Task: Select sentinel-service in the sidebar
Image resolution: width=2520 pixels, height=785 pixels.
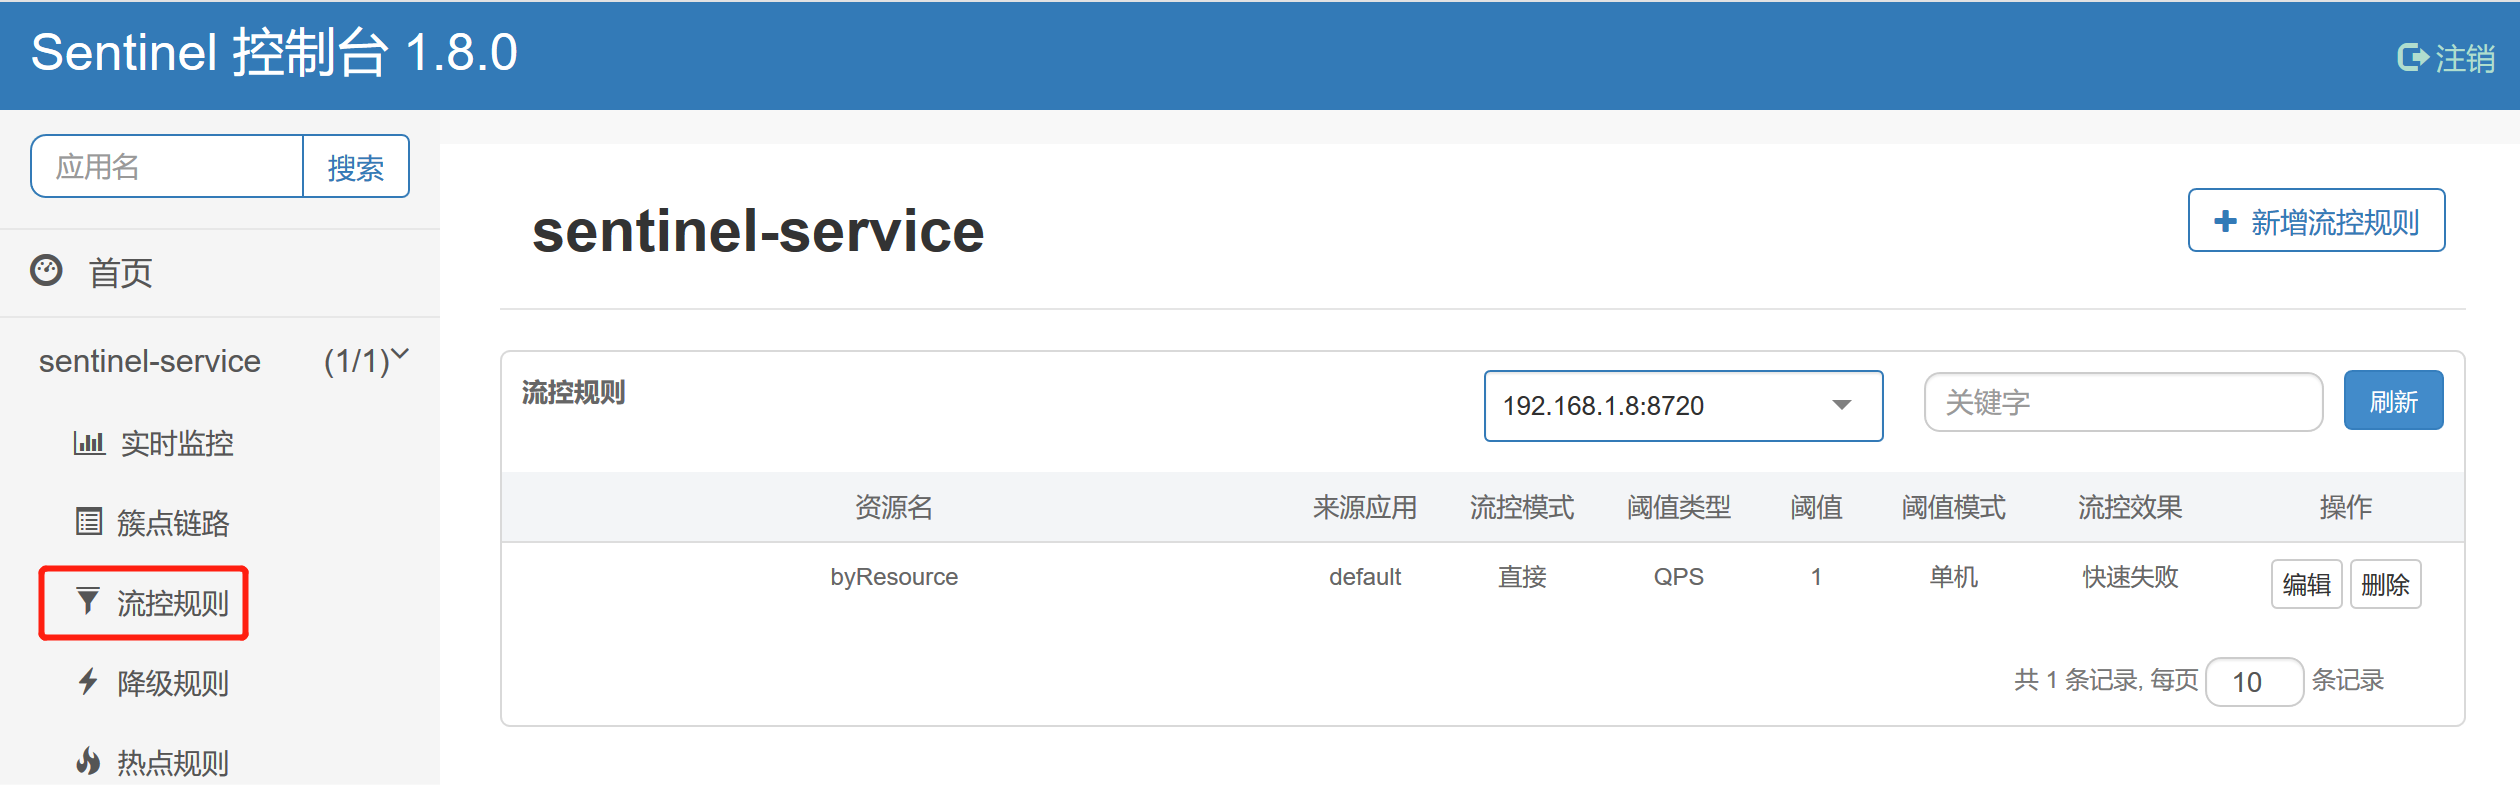Action: (x=150, y=361)
